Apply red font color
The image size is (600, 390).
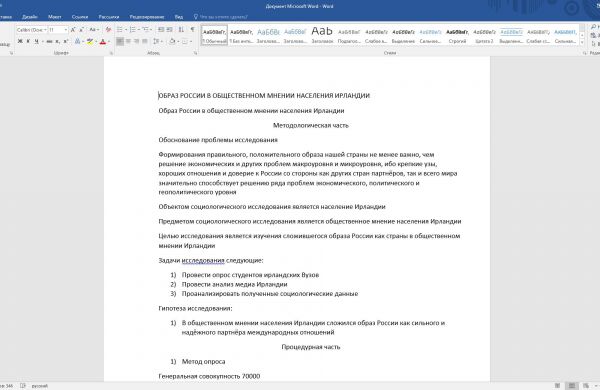click(103, 41)
